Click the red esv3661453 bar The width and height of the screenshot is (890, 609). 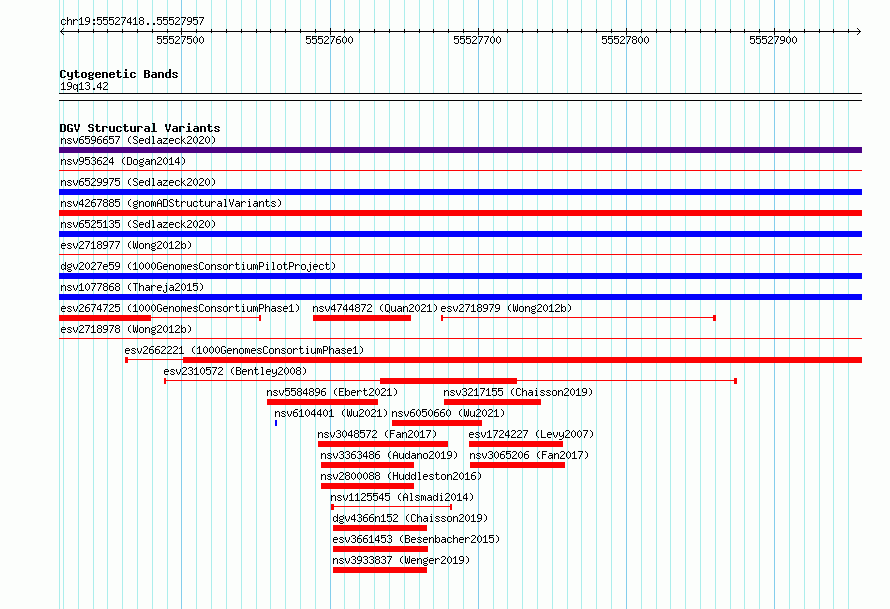pos(380,549)
